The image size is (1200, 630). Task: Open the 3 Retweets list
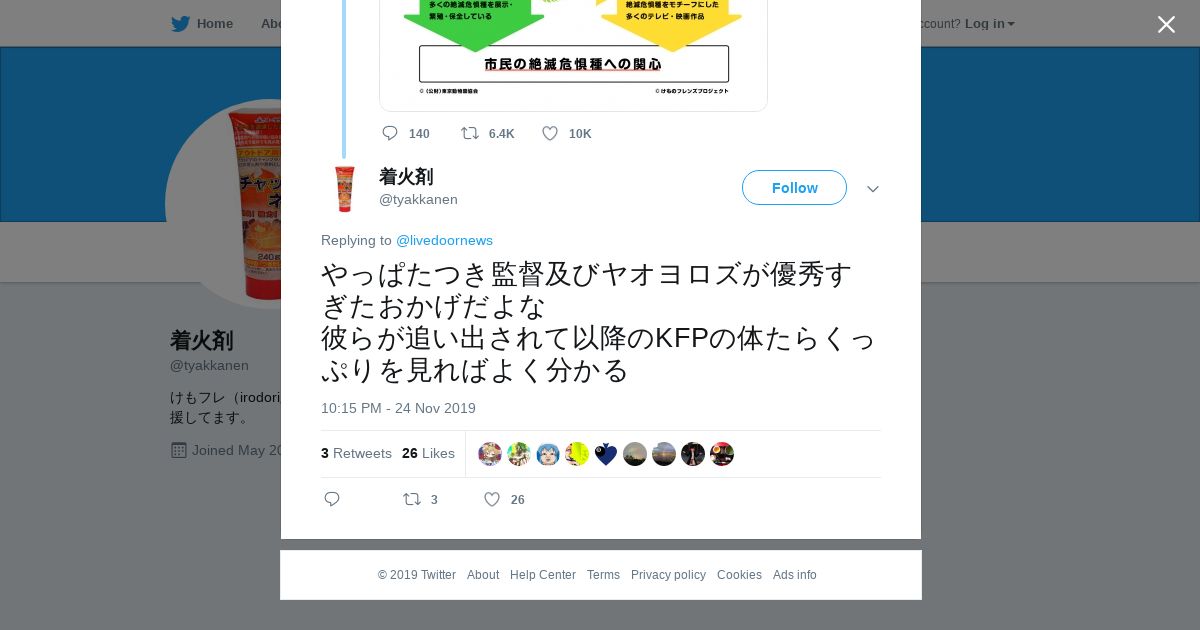tap(356, 453)
